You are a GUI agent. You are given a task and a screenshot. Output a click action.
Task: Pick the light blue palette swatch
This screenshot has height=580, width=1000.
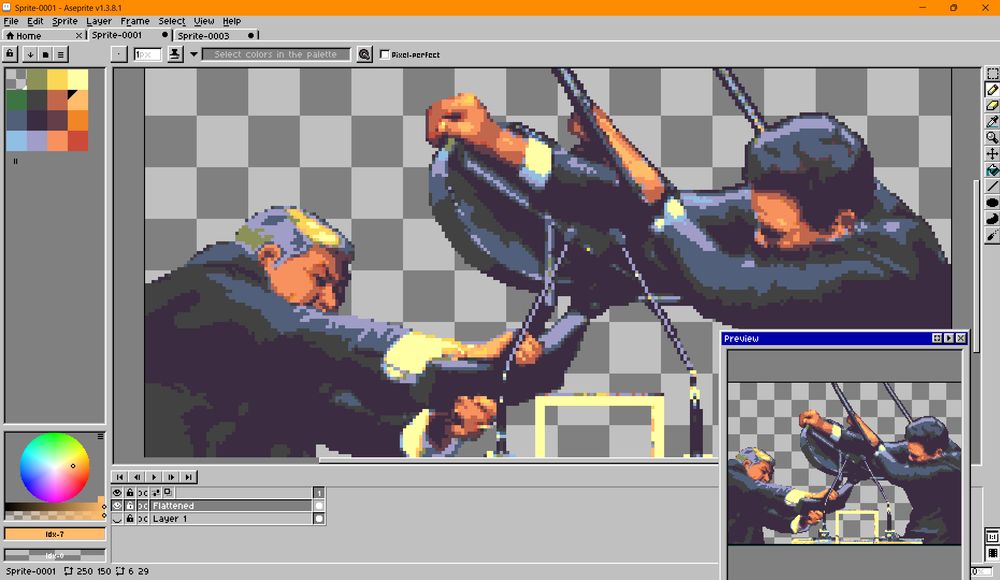(x=17, y=141)
